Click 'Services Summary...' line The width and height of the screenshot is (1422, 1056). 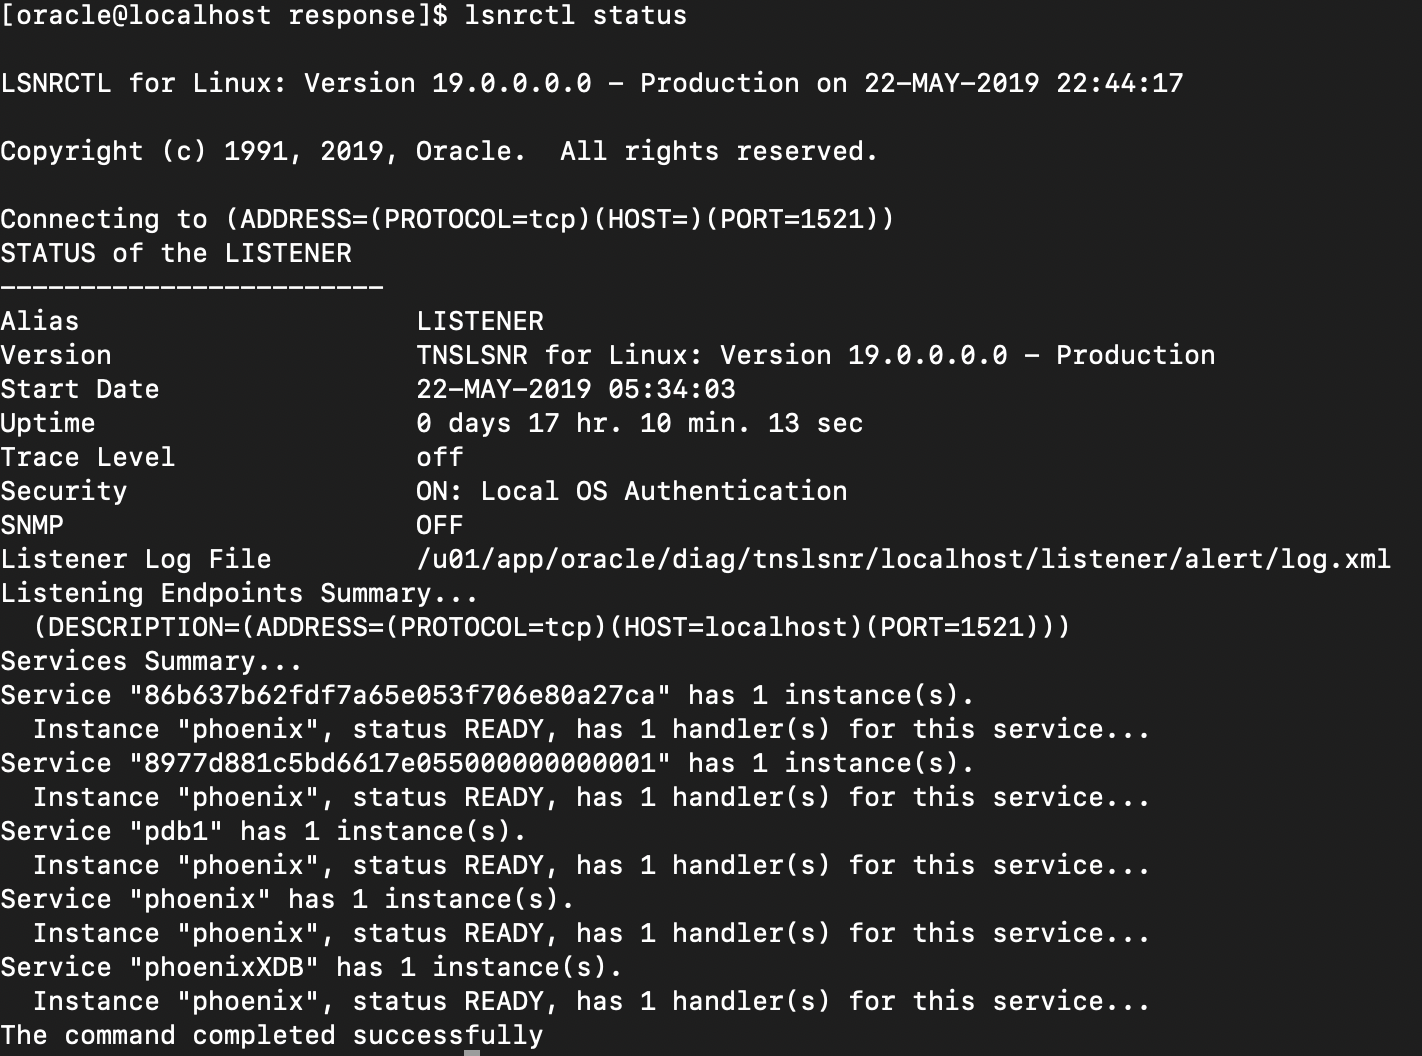pyautogui.click(x=152, y=661)
